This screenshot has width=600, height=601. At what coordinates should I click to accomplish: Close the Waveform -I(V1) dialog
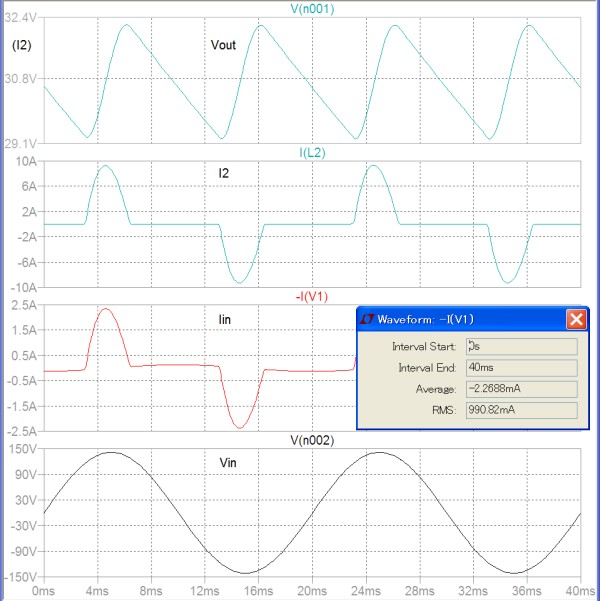click(x=576, y=319)
